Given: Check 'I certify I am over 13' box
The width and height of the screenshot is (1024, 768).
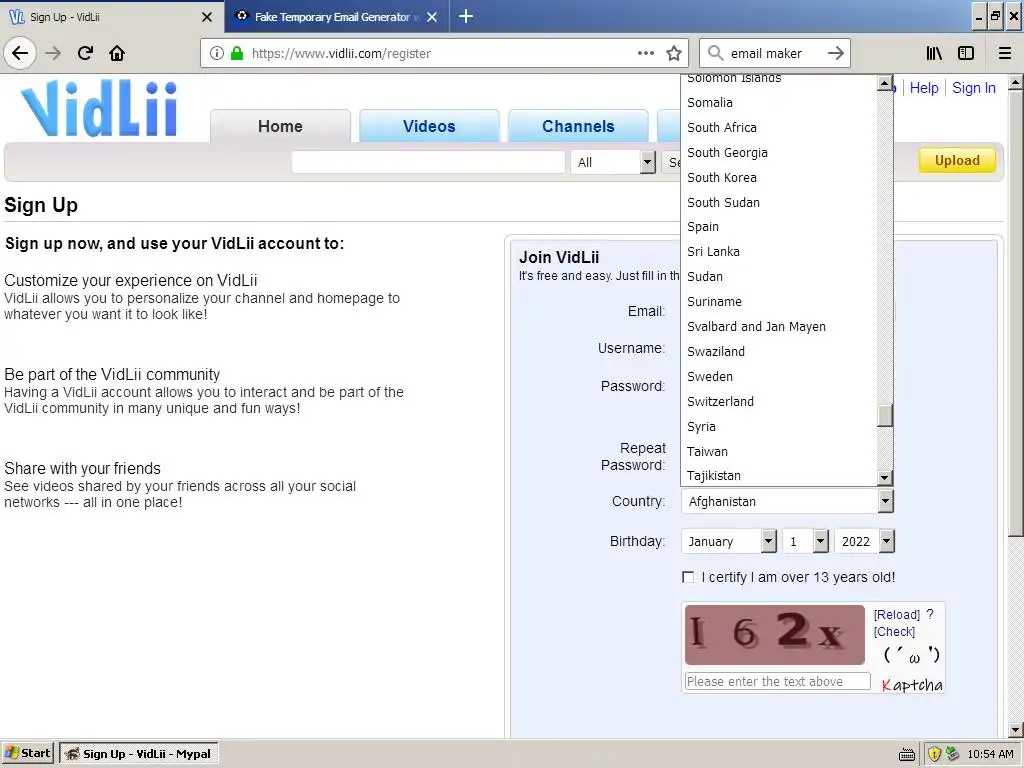Looking at the screenshot, I should pos(688,577).
